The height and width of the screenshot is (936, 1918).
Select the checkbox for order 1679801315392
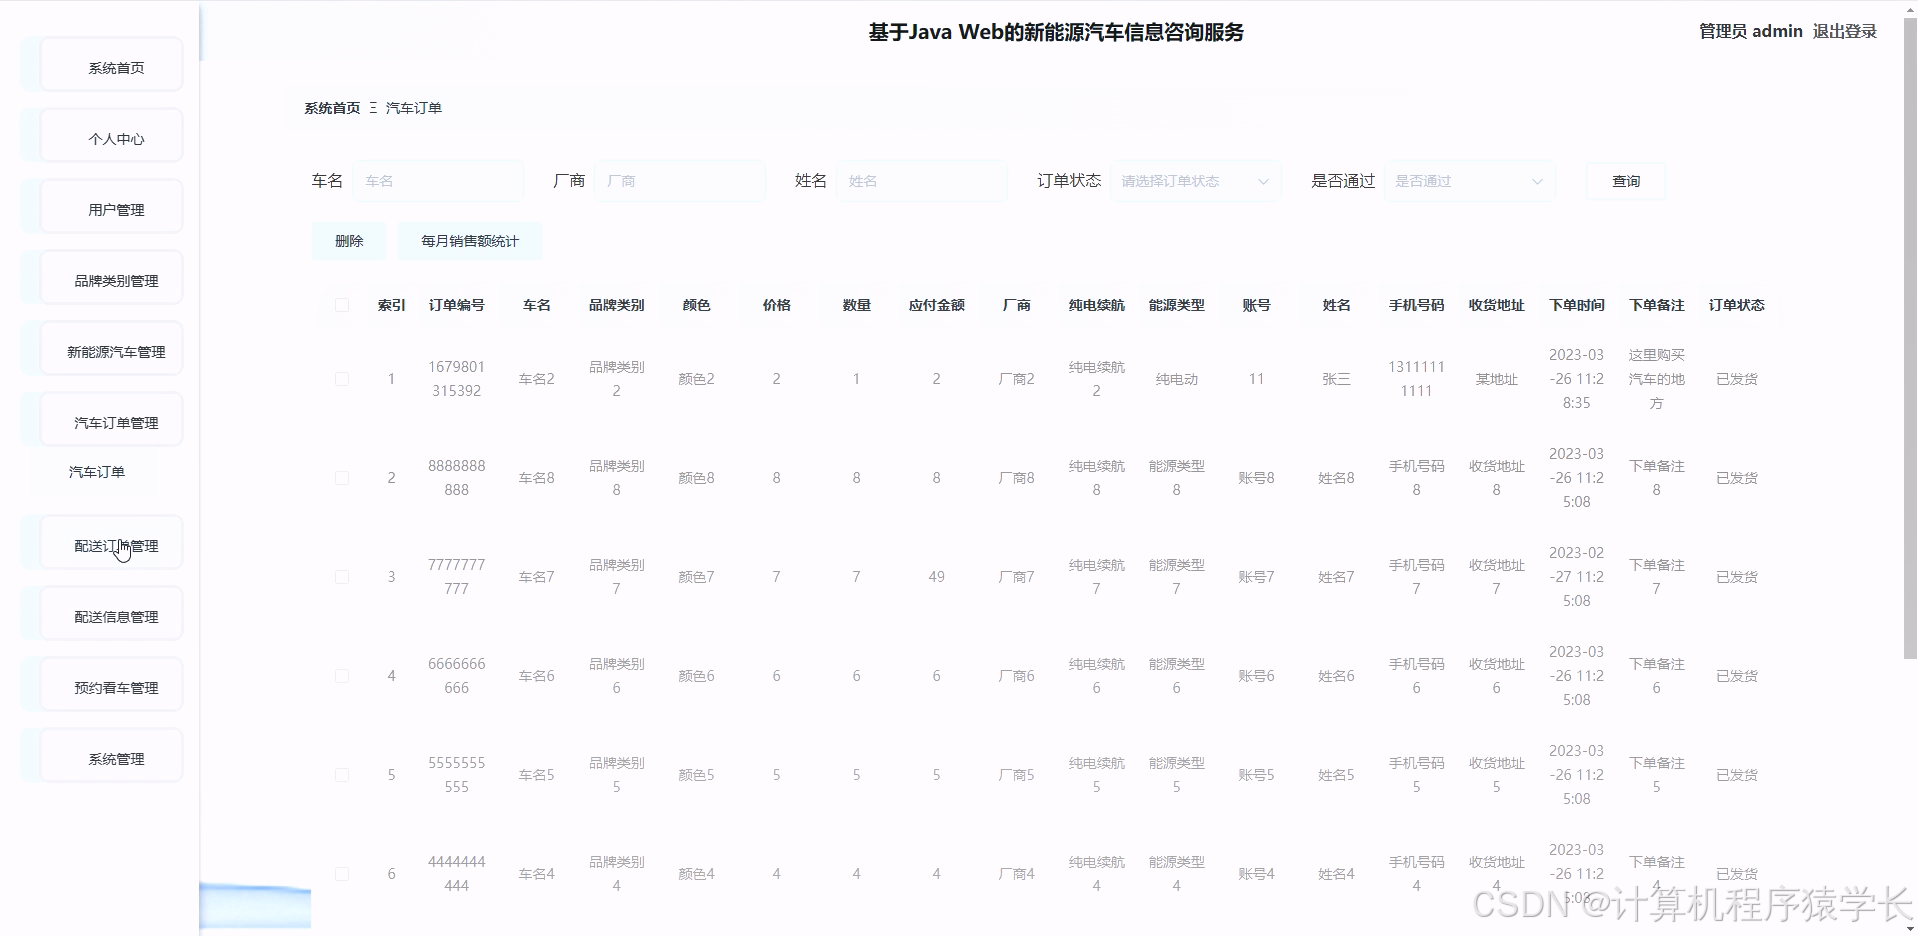(x=341, y=379)
